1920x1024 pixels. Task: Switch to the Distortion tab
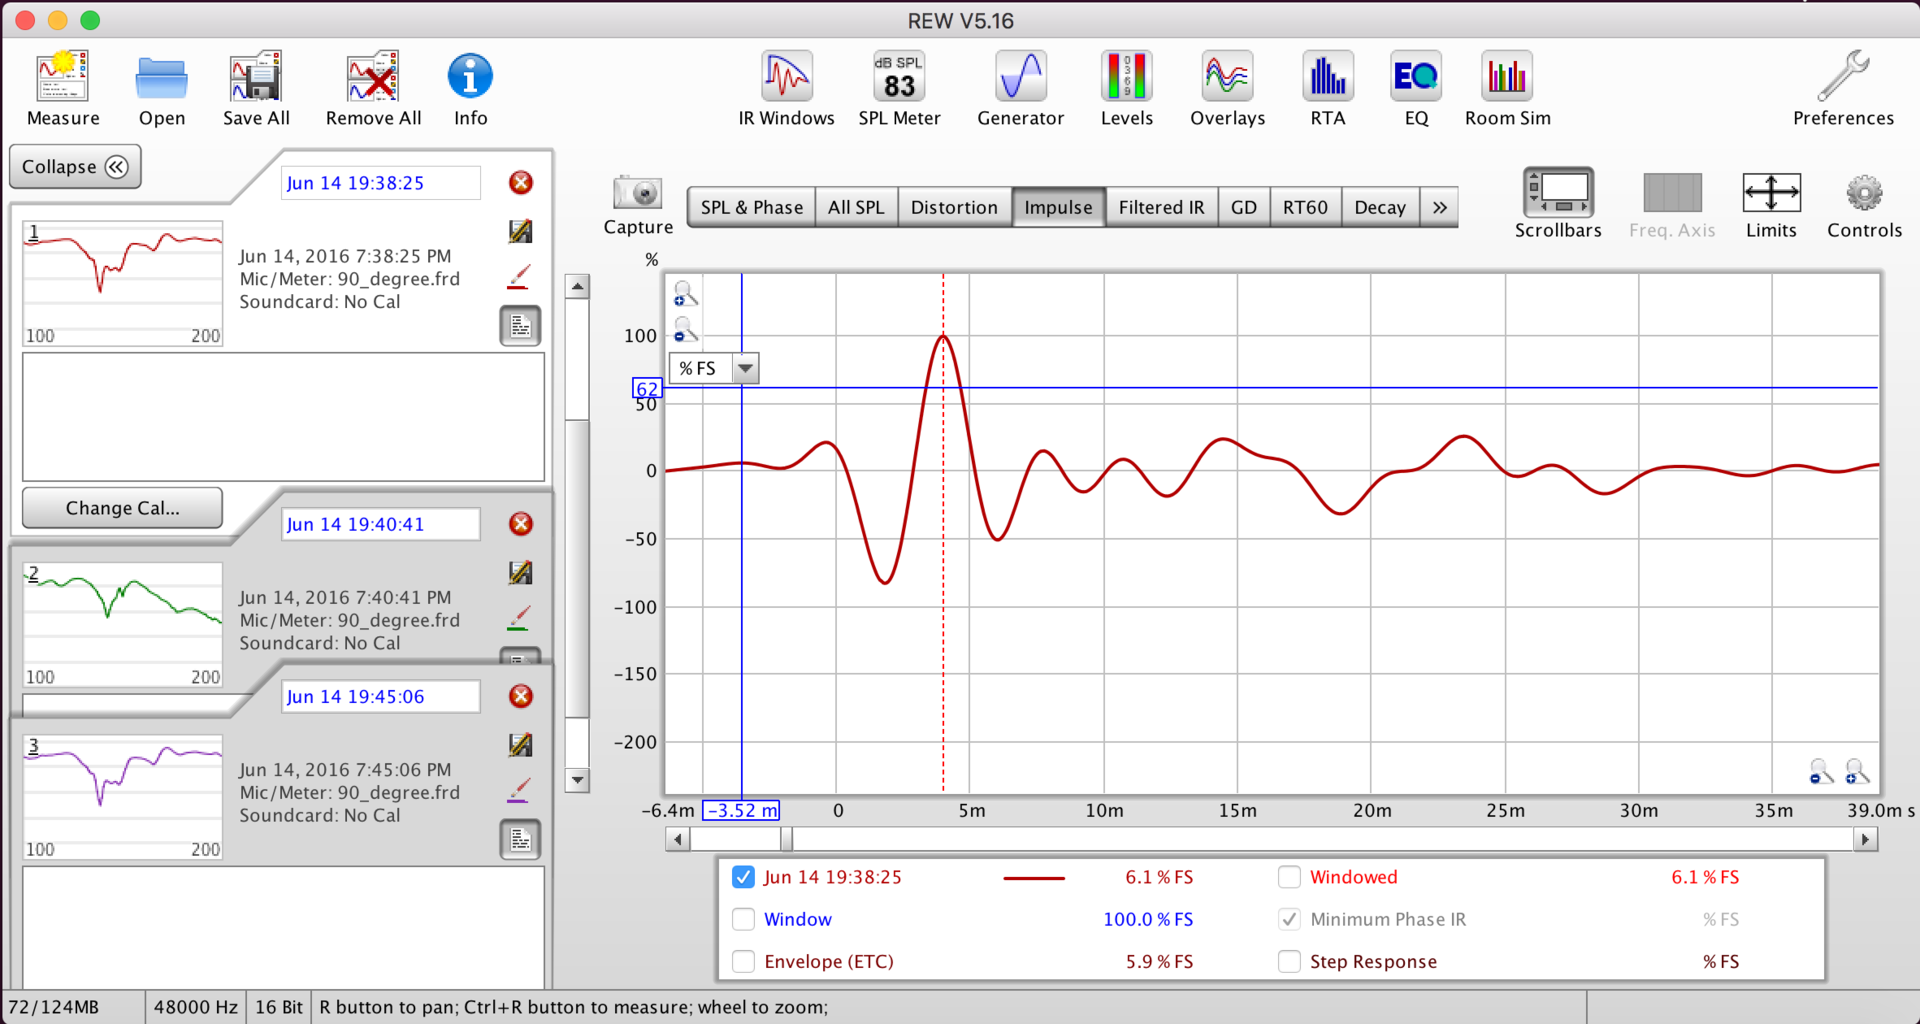[x=953, y=207]
